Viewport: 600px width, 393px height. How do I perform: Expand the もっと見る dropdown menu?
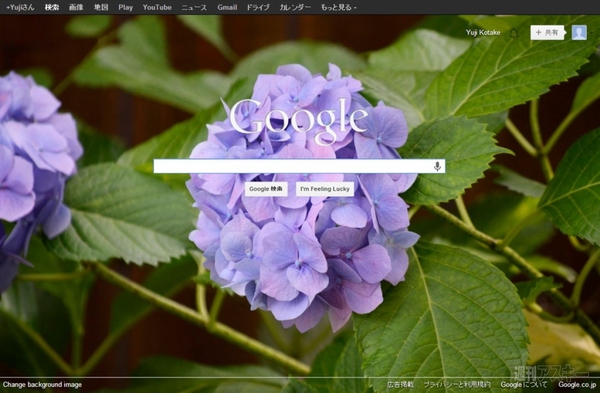tap(339, 7)
